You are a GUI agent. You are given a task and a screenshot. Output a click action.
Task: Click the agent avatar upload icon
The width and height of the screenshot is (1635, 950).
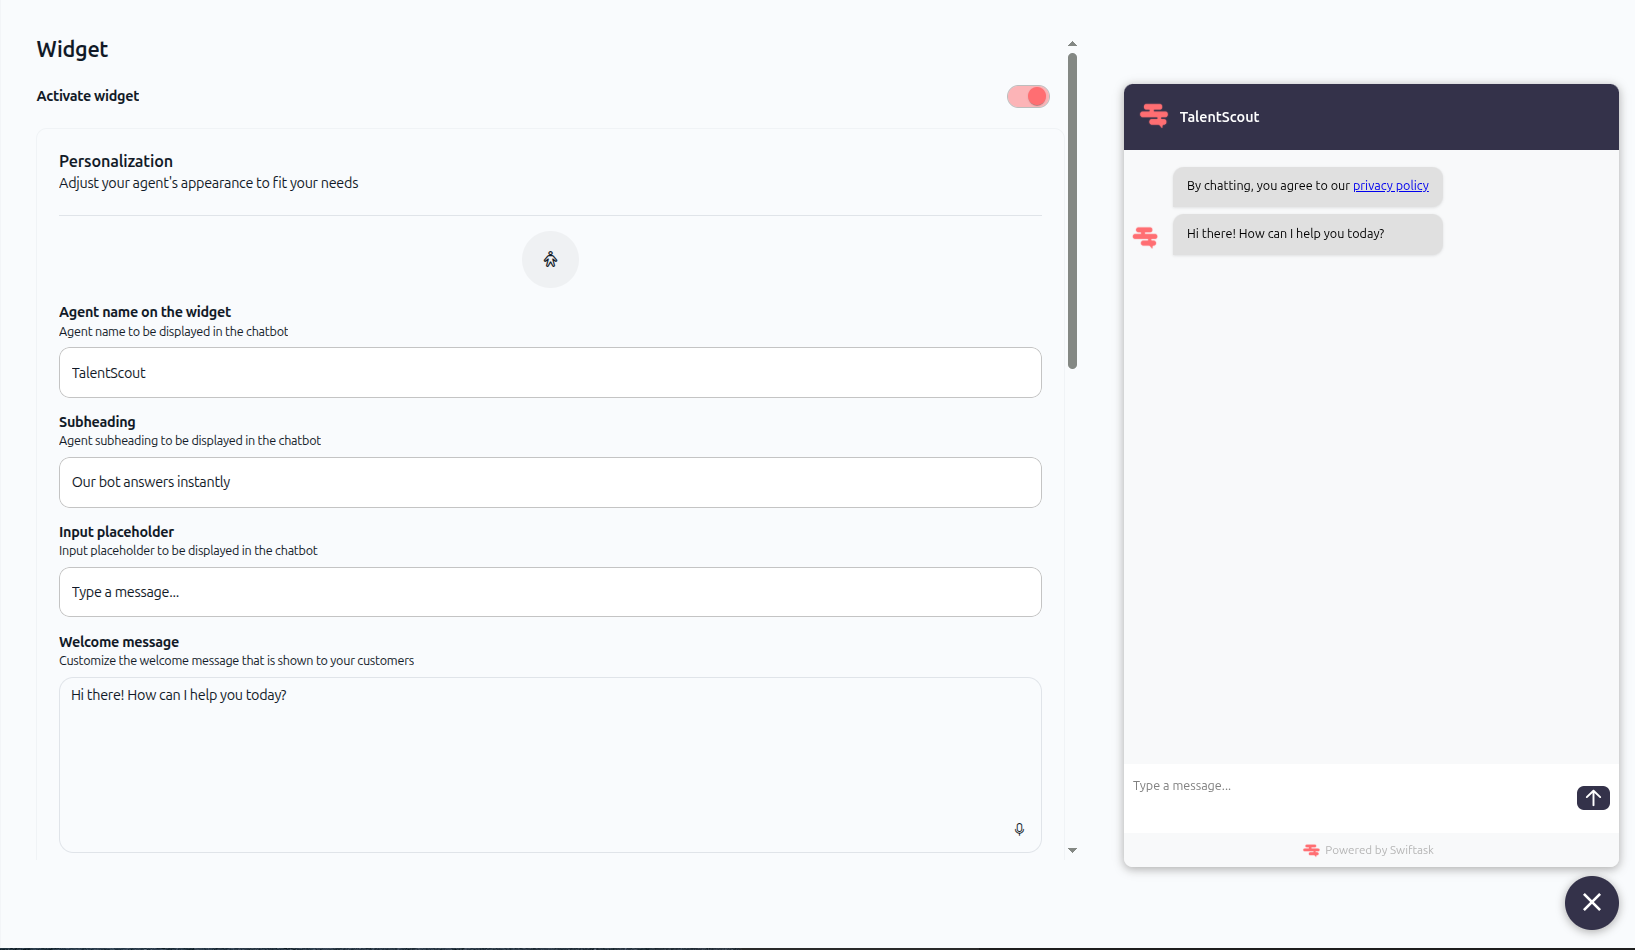coord(550,260)
